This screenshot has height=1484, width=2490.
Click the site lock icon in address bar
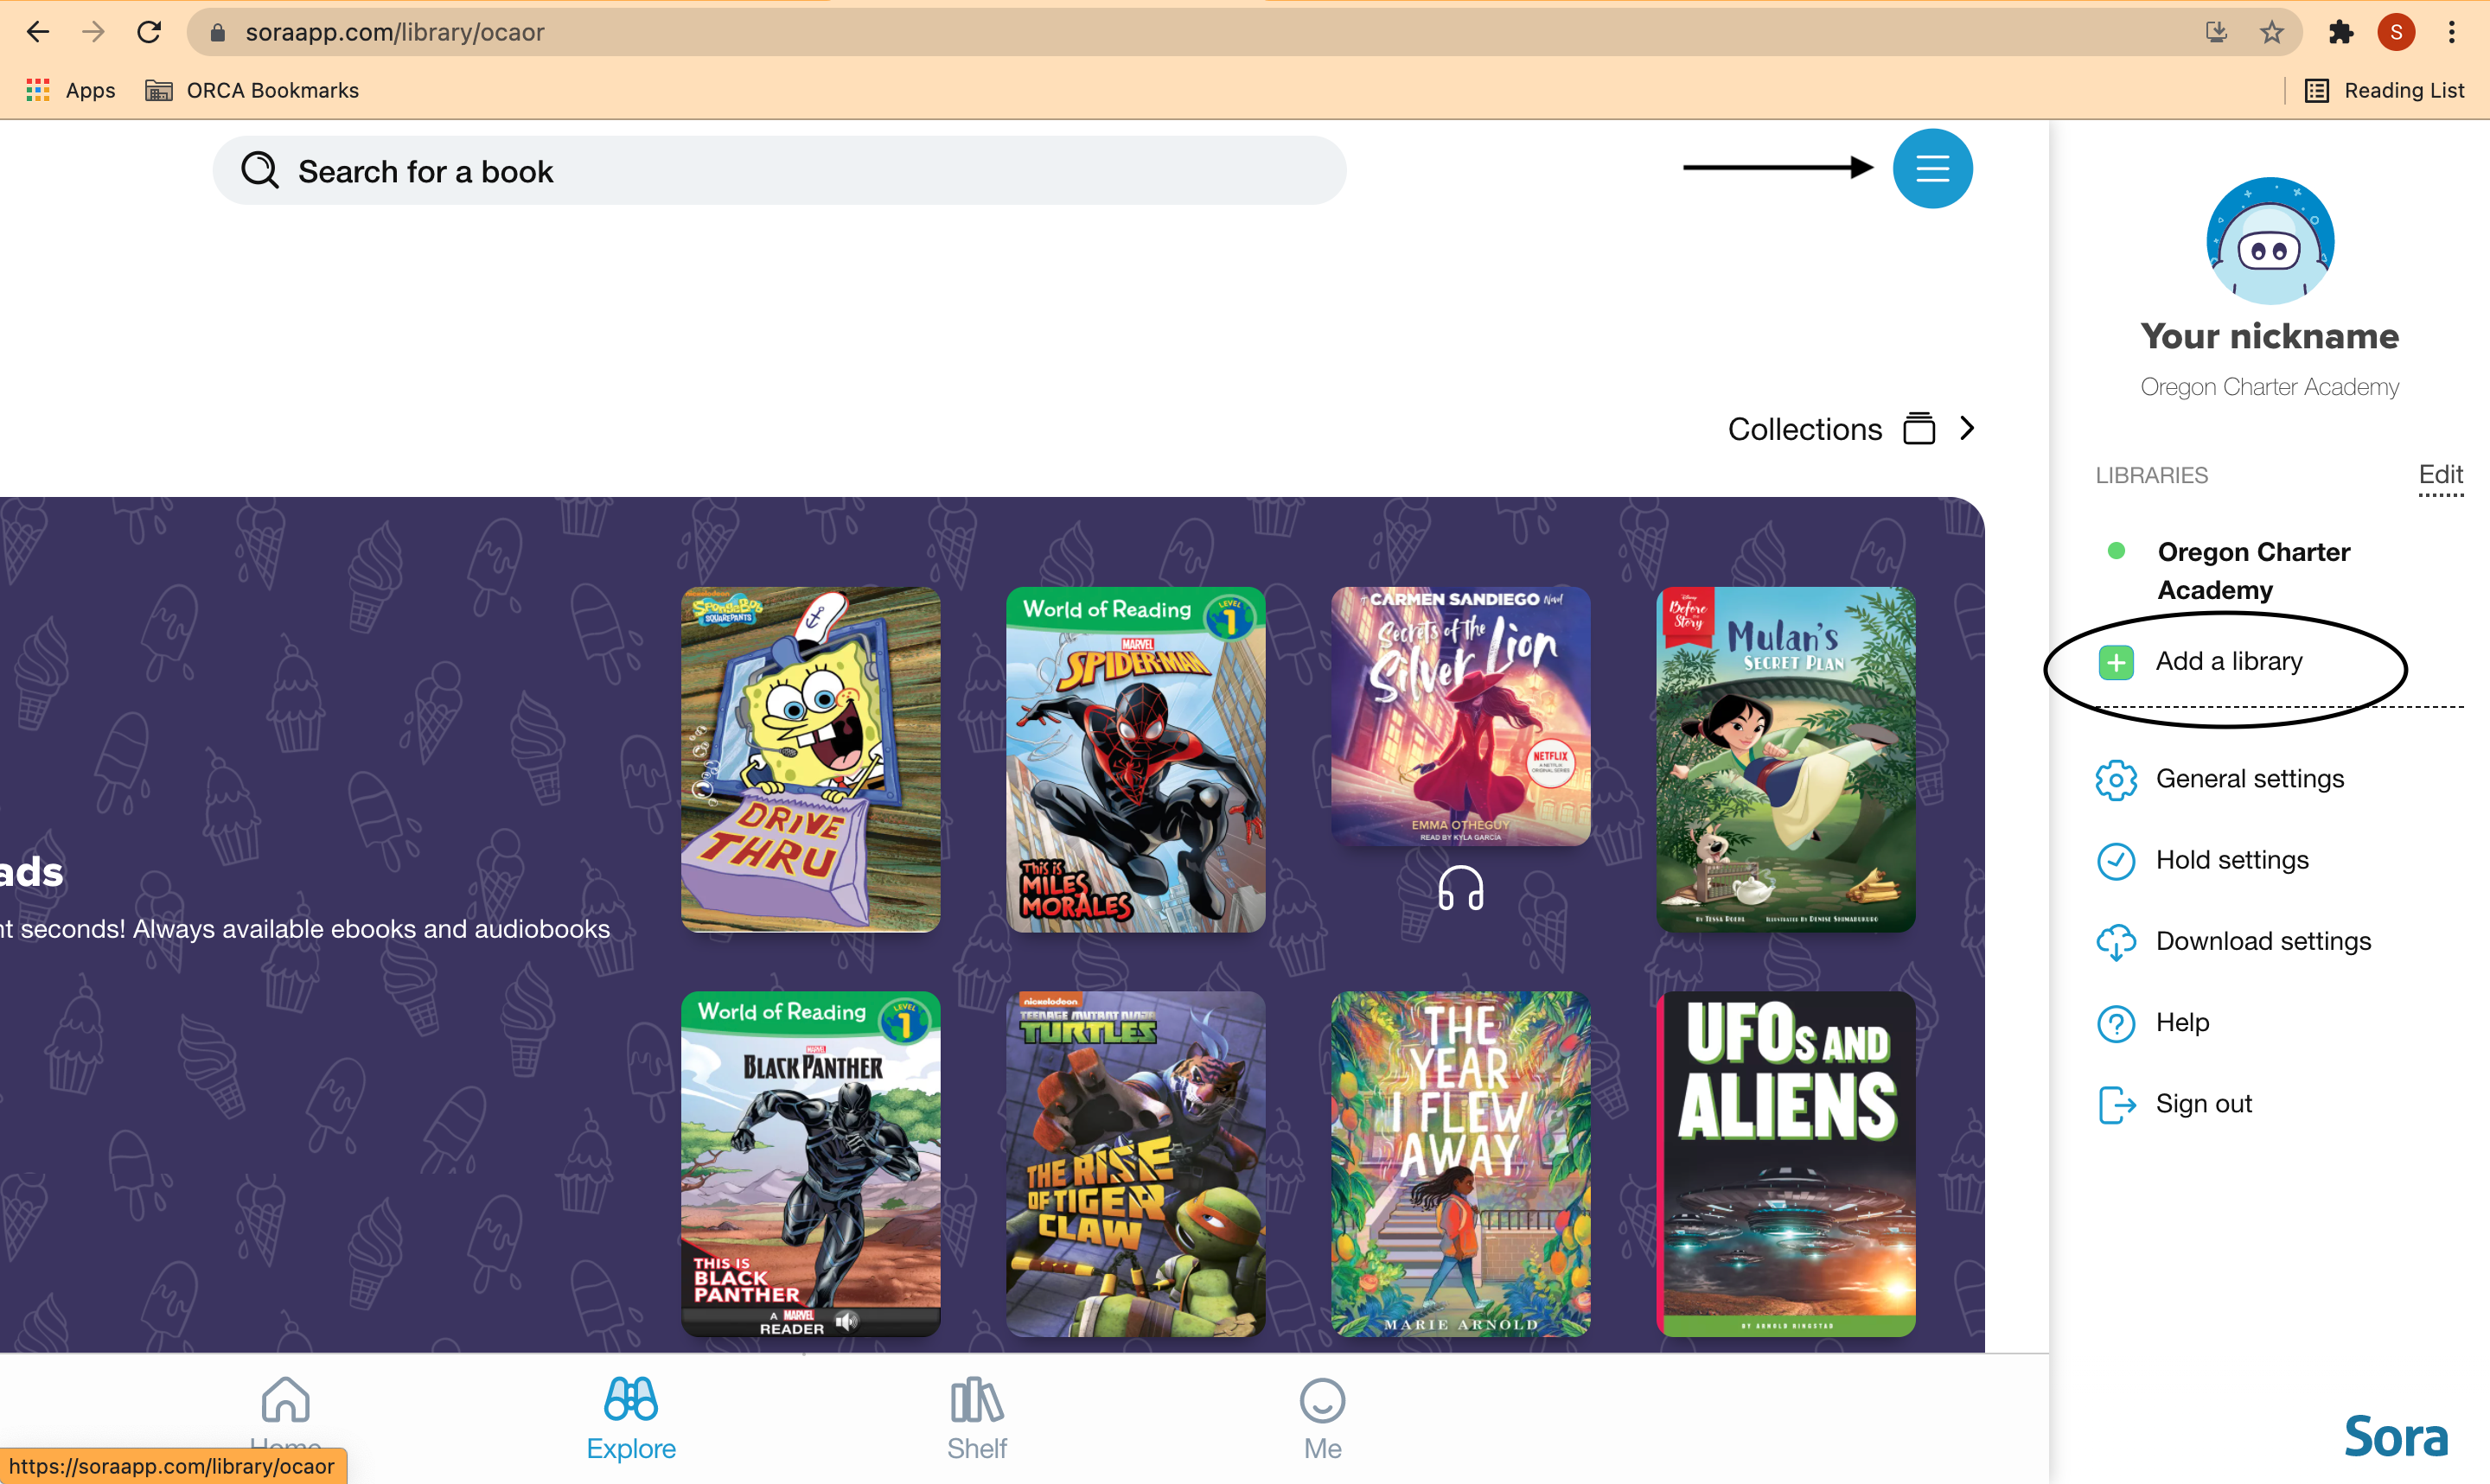(x=217, y=32)
